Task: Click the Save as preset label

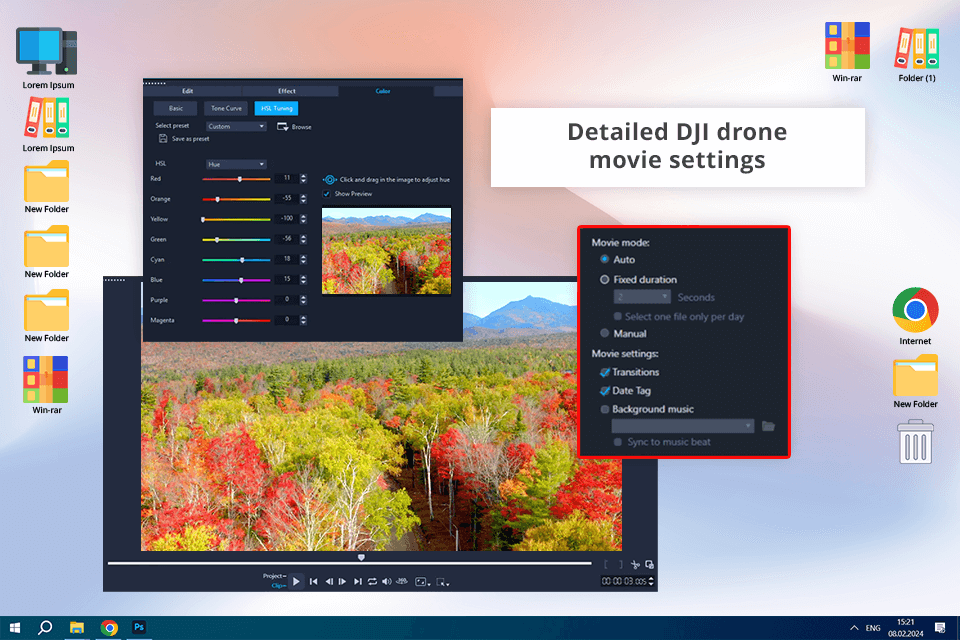Action: point(190,138)
